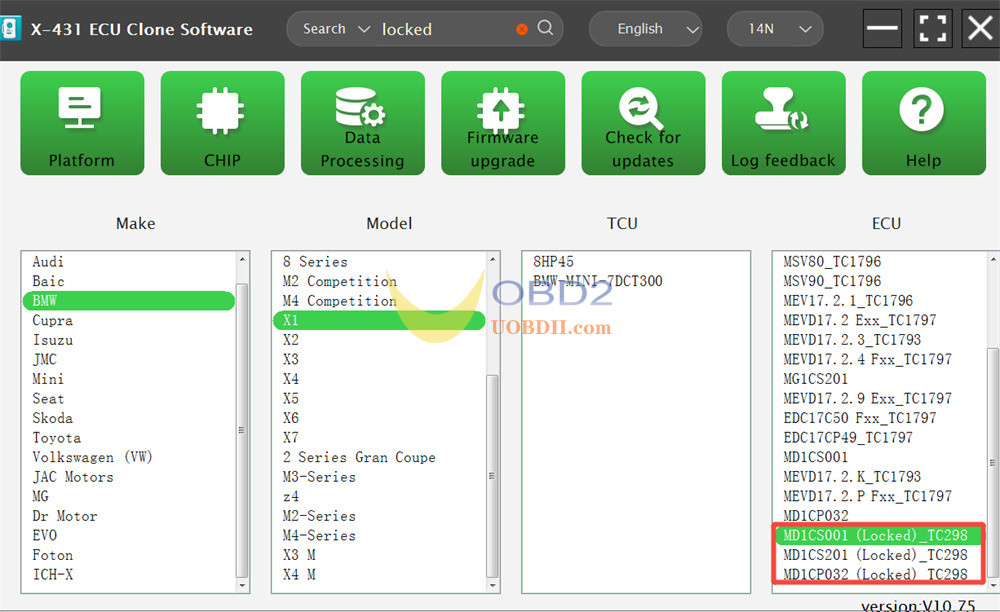Click Model list scroll-up arrow
Screen dimensions: 1000x612
click(492, 259)
